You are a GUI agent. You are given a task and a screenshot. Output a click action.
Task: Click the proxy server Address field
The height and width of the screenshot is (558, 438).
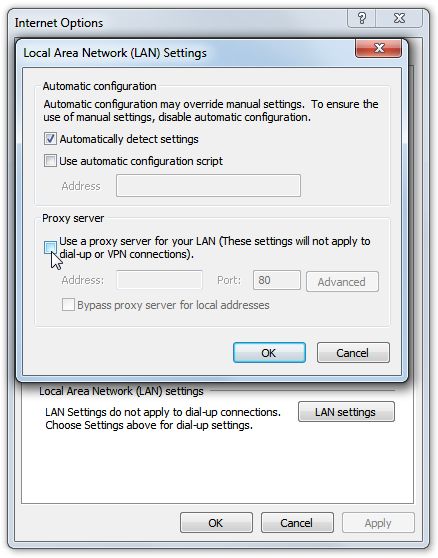click(x=159, y=280)
